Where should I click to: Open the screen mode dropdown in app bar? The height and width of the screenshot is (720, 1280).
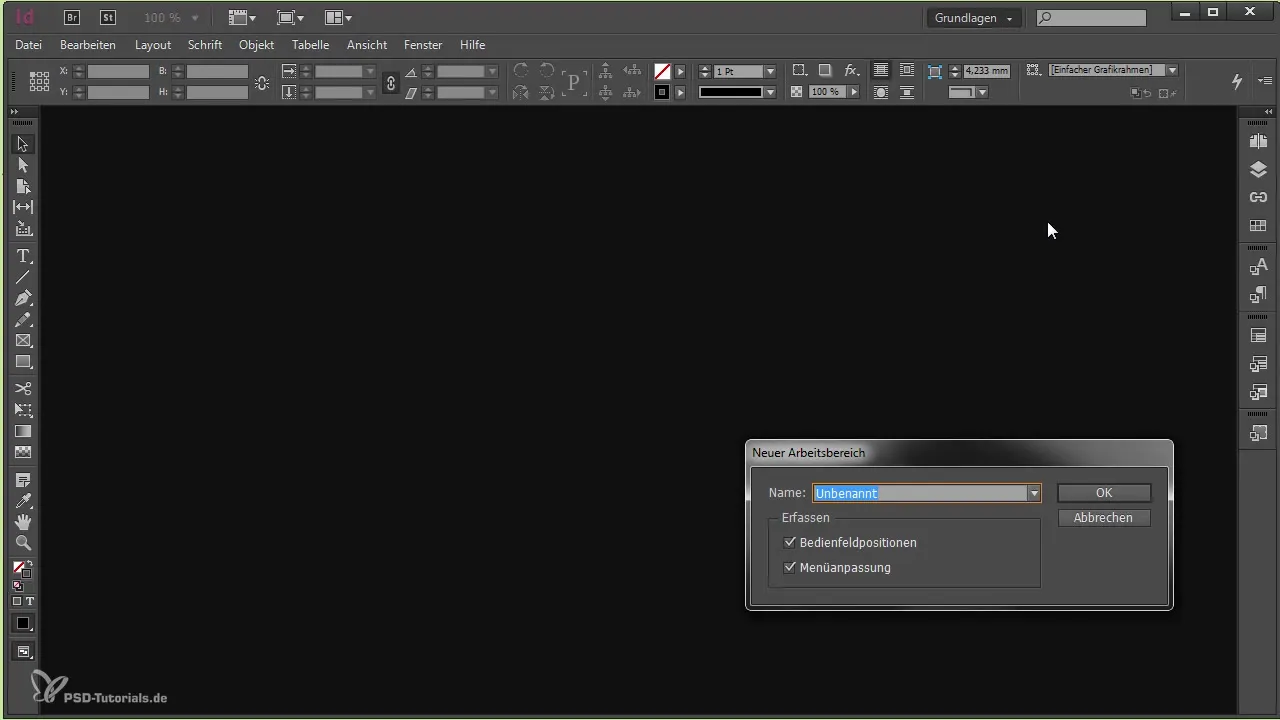[291, 18]
